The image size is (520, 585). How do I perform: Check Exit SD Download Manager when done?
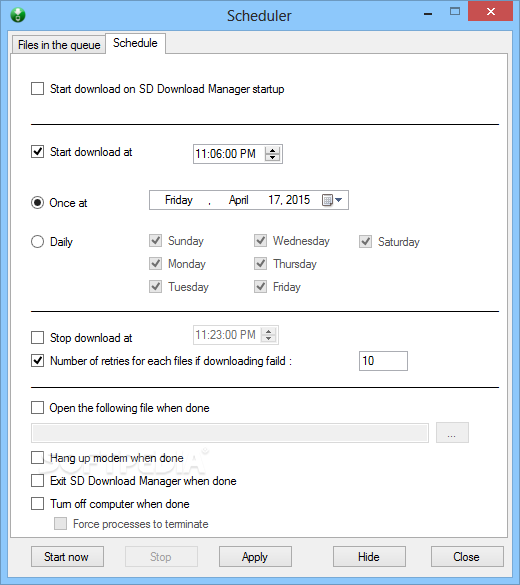[38, 481]
